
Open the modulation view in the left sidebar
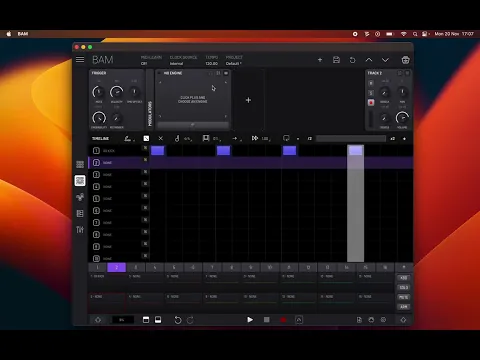80,197
